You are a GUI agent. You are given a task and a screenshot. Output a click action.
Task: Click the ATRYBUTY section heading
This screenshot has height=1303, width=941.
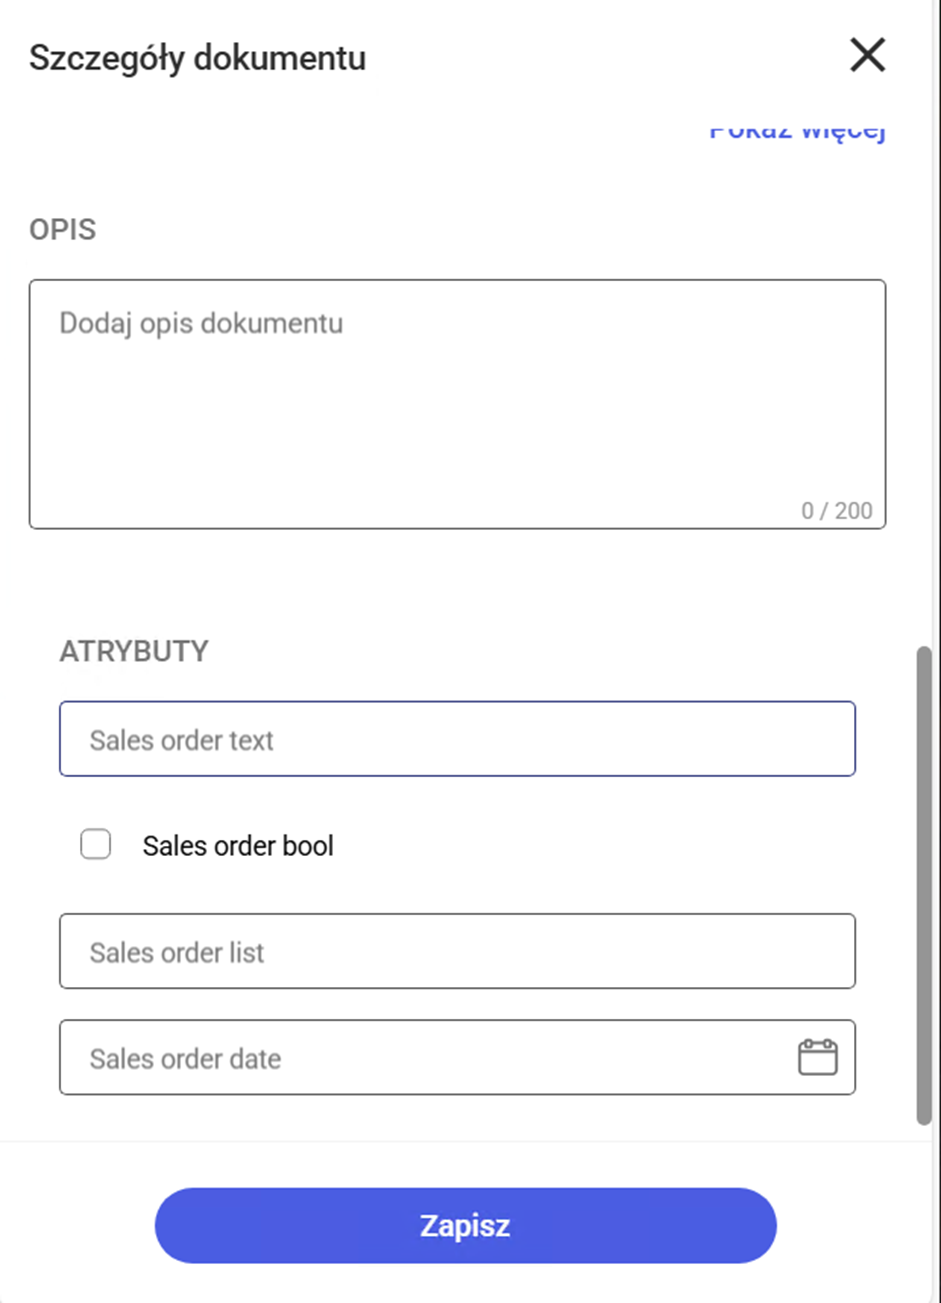(x=134, y=651)
